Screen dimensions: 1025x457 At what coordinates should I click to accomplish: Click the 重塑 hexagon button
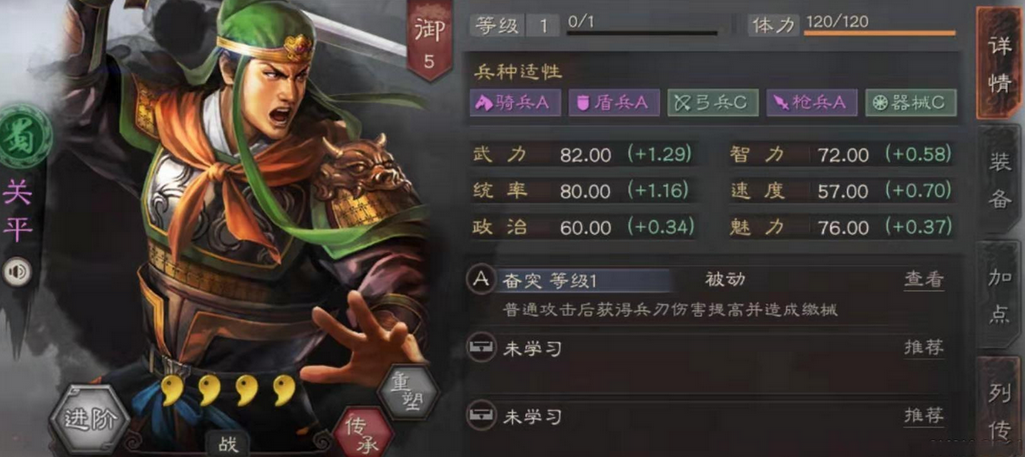click(x=407, y=390)
